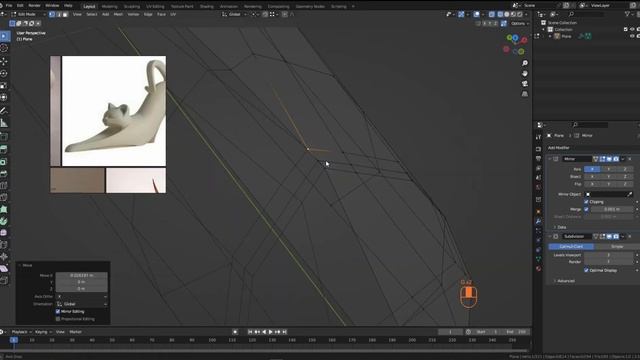The image size is (640, 360).
Task: Select the Transform tool in the left toolbar
Action: pos(4,98)
